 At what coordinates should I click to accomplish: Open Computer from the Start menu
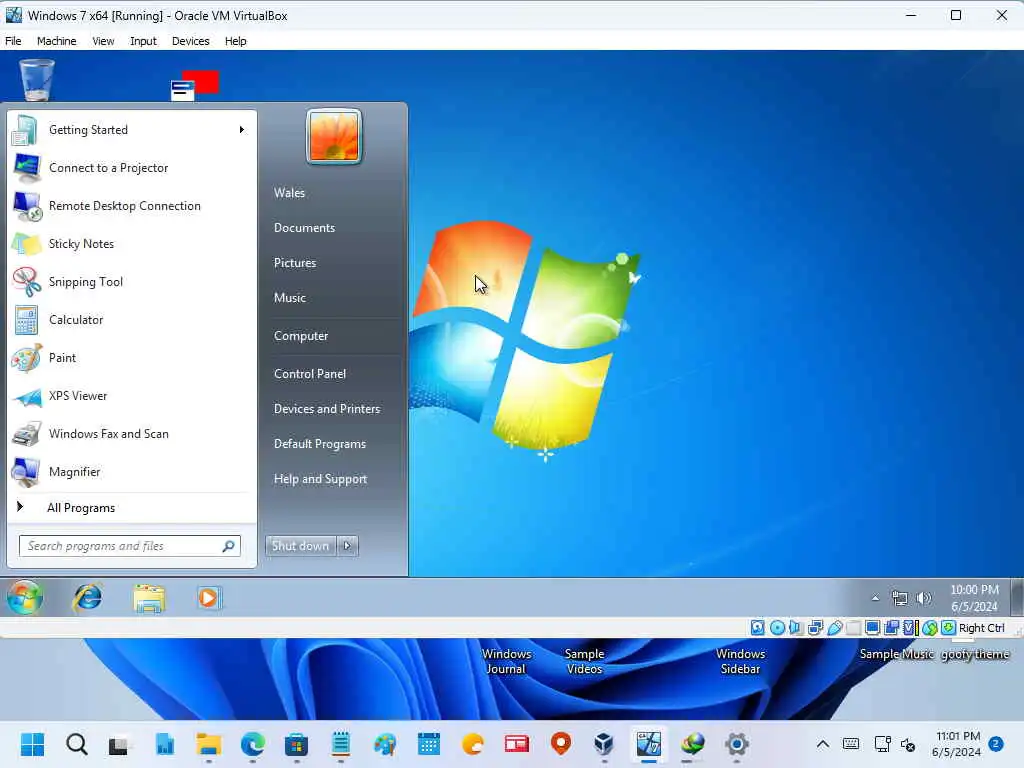pos(301,336)
